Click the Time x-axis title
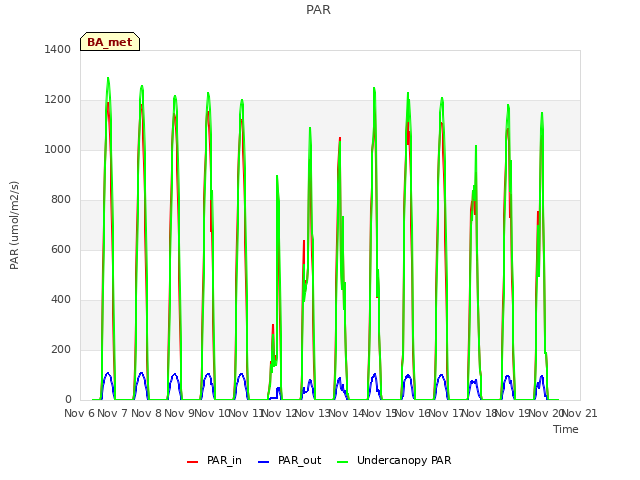The image size is (640, 480). 566,429
